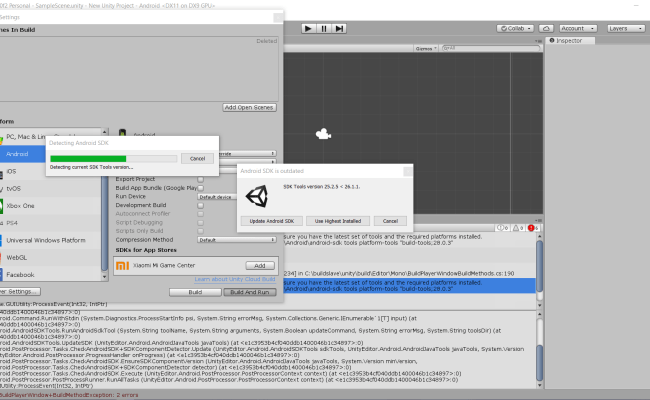
Task: Add Xiaomi Mi Game Center SDK
Action: 260,266
